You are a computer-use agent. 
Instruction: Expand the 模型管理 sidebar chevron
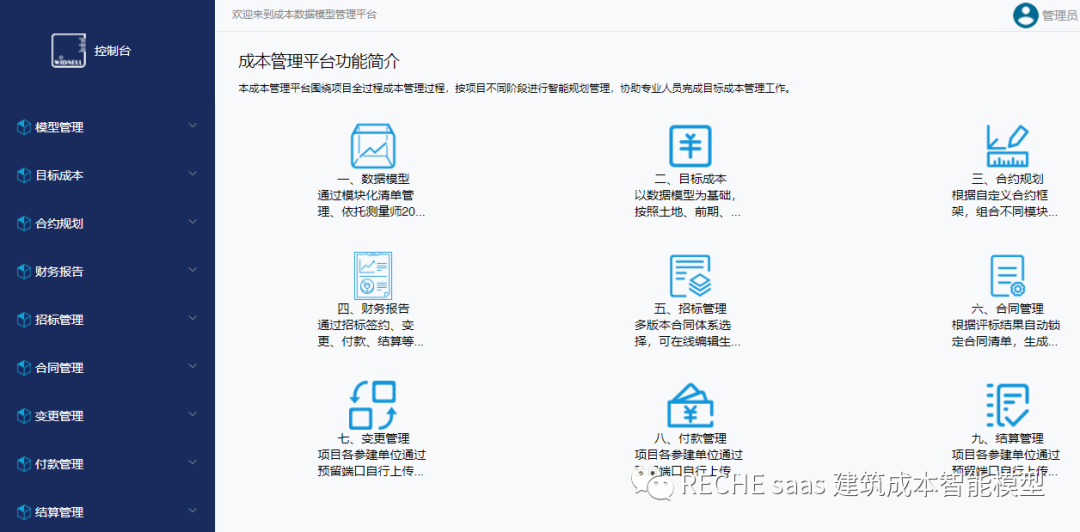pos(193,126)
